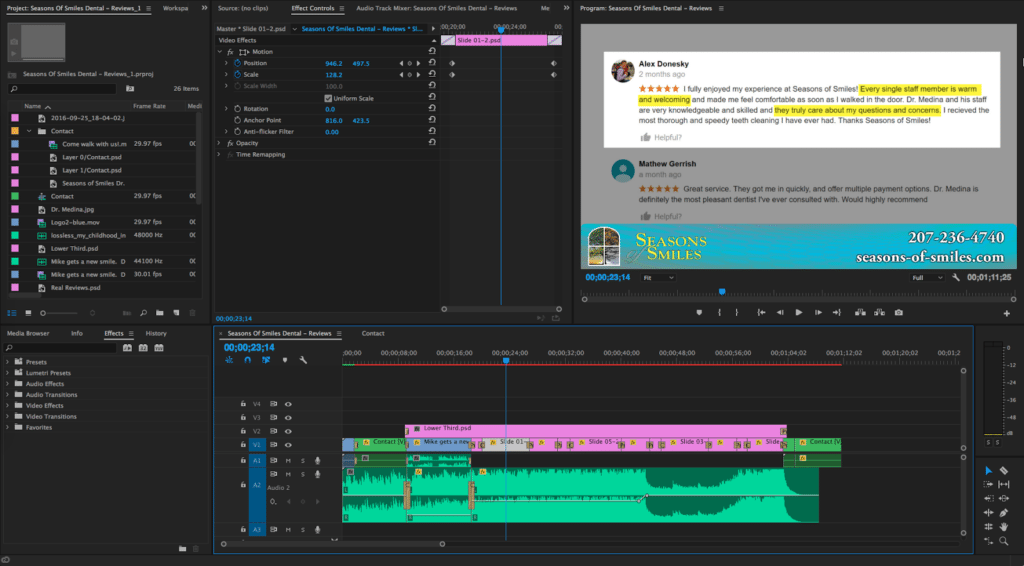Screen dimensions: 1024x566
Task: Click Mark Out bracket button
Action: (737, 313)
